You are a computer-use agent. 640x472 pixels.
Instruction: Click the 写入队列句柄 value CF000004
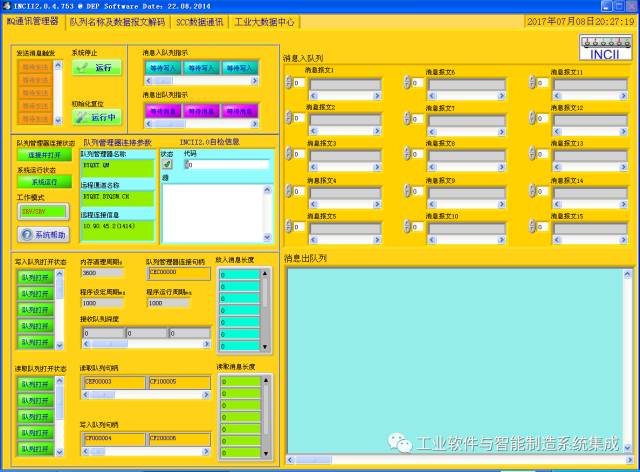click(x=114, y=439)
